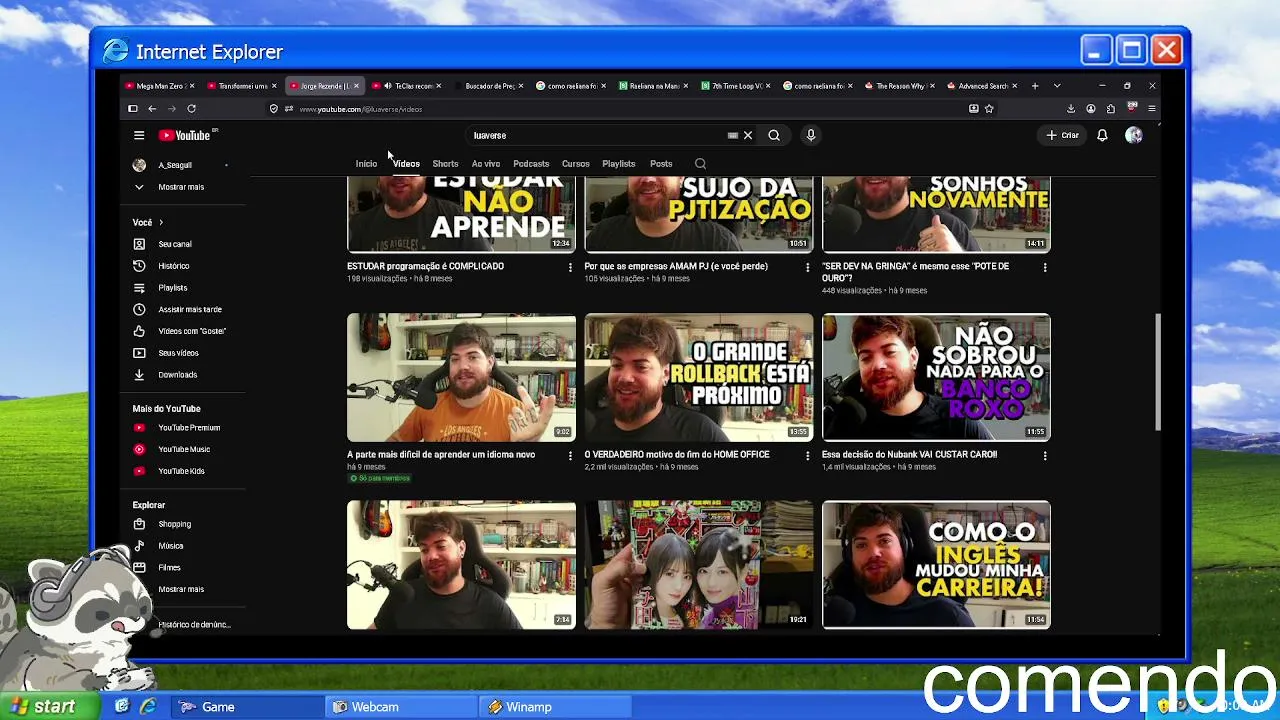The image size is (1280, 720).
Task: Go back using the browser back arrow
Action: tap(152, 109)
